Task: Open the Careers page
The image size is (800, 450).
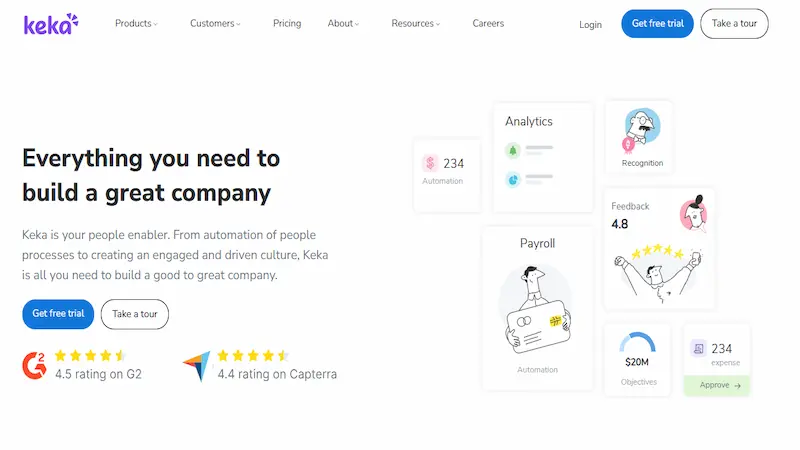Action: pos(488,24)
